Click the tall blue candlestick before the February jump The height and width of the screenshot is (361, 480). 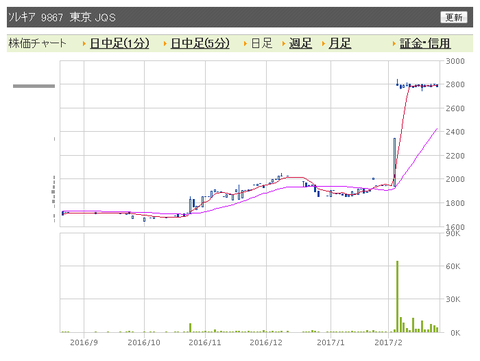point(395,162)
